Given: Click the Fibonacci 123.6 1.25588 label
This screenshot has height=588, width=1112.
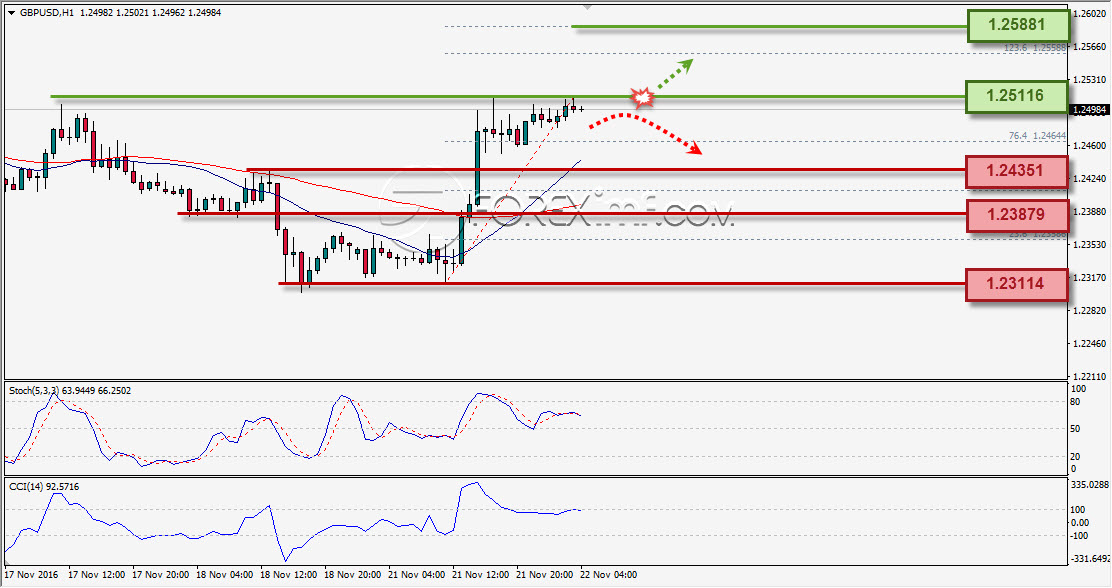Looking at the screenshot, I should [1035, 48].
